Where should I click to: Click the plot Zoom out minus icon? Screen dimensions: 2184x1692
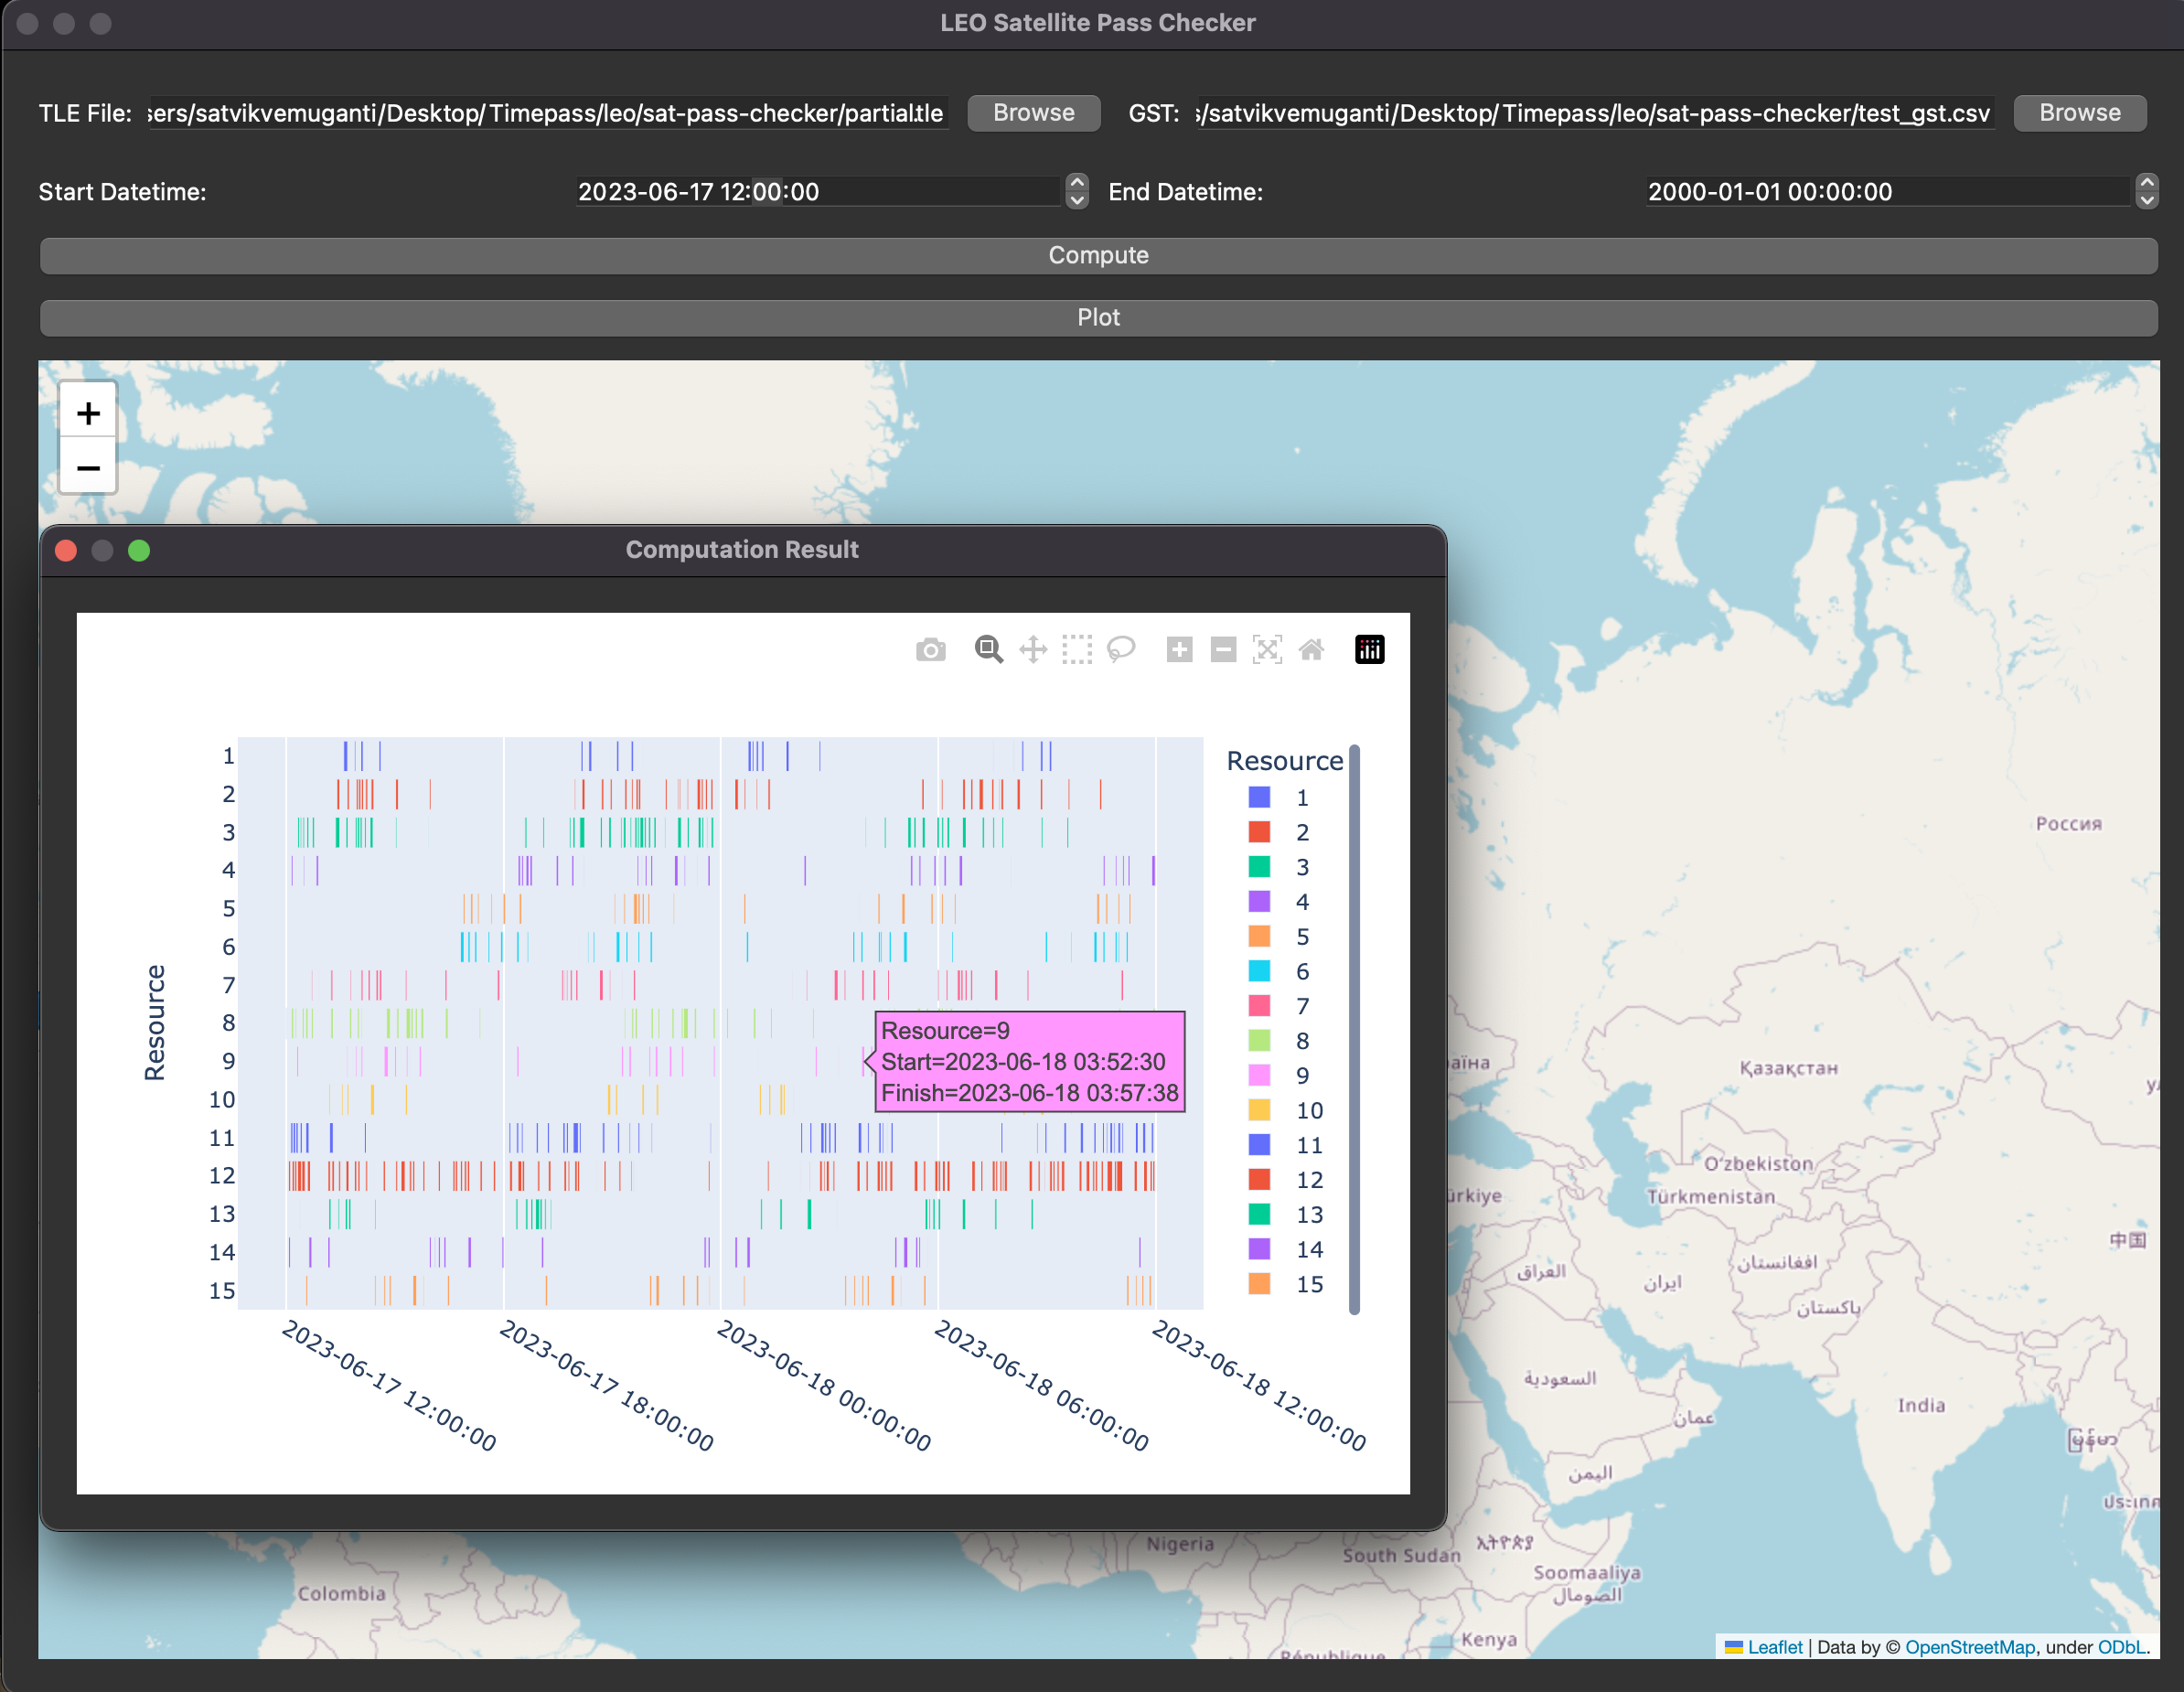[x=1223, y=650]
